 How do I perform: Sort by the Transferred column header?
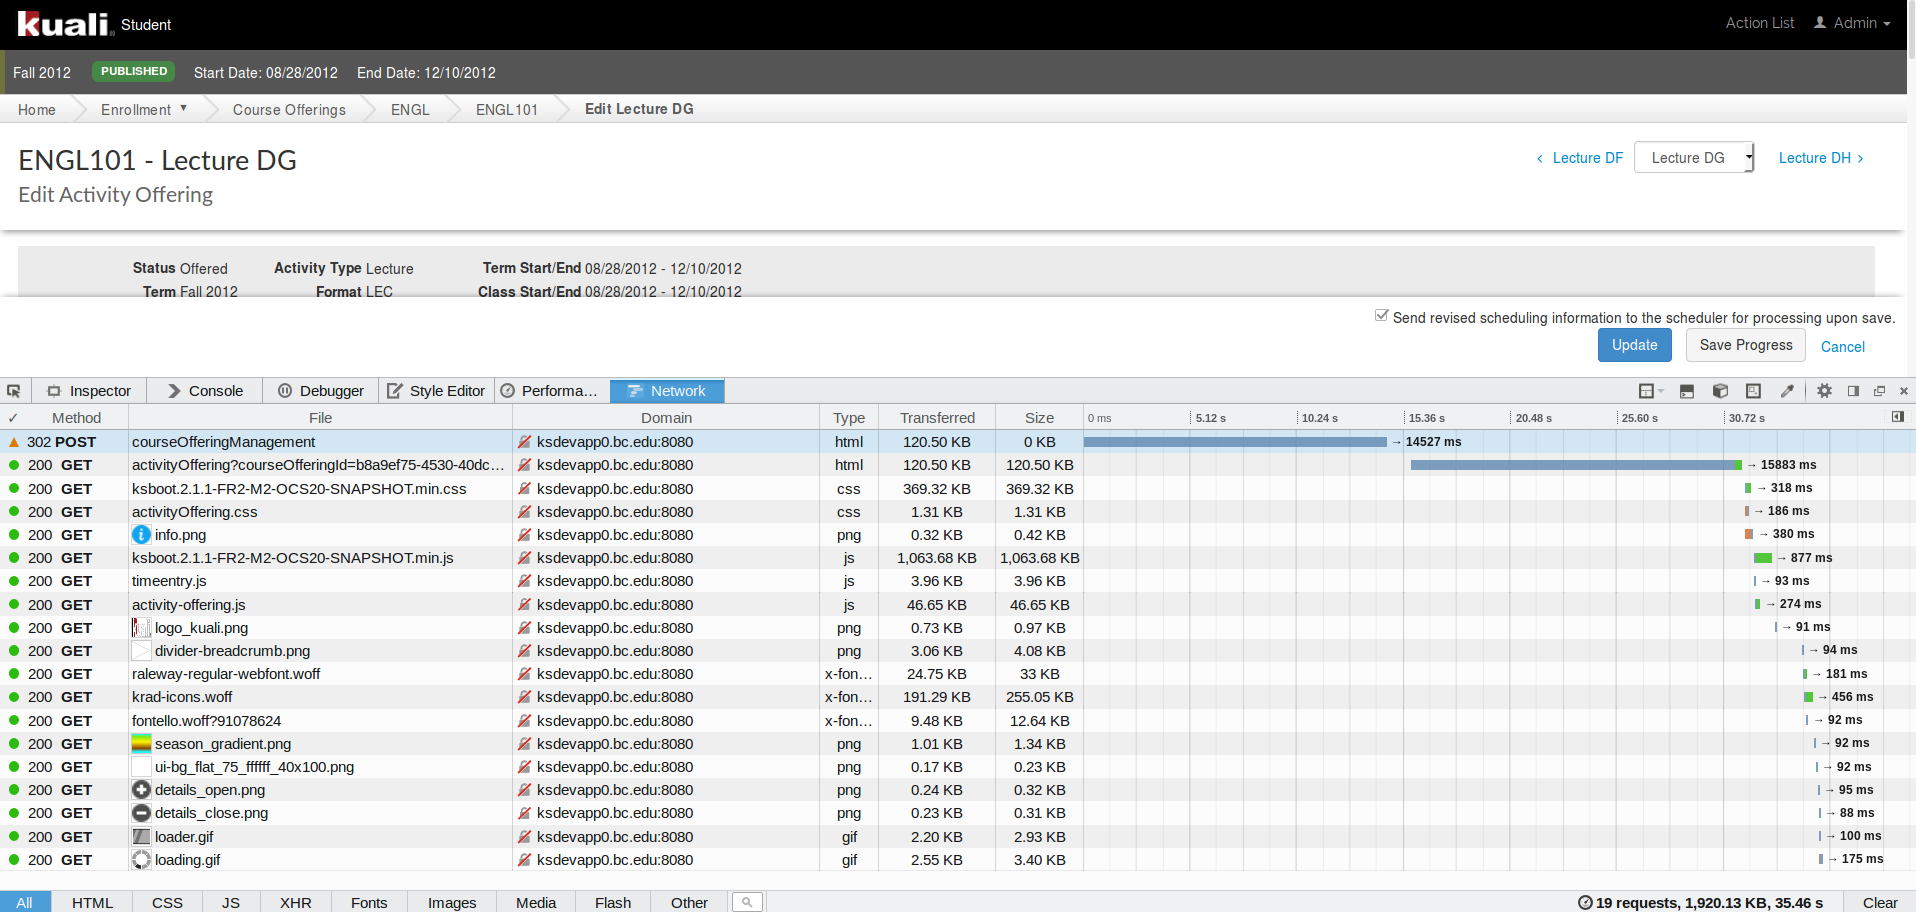pyautogui.click(x=937, y=418)
